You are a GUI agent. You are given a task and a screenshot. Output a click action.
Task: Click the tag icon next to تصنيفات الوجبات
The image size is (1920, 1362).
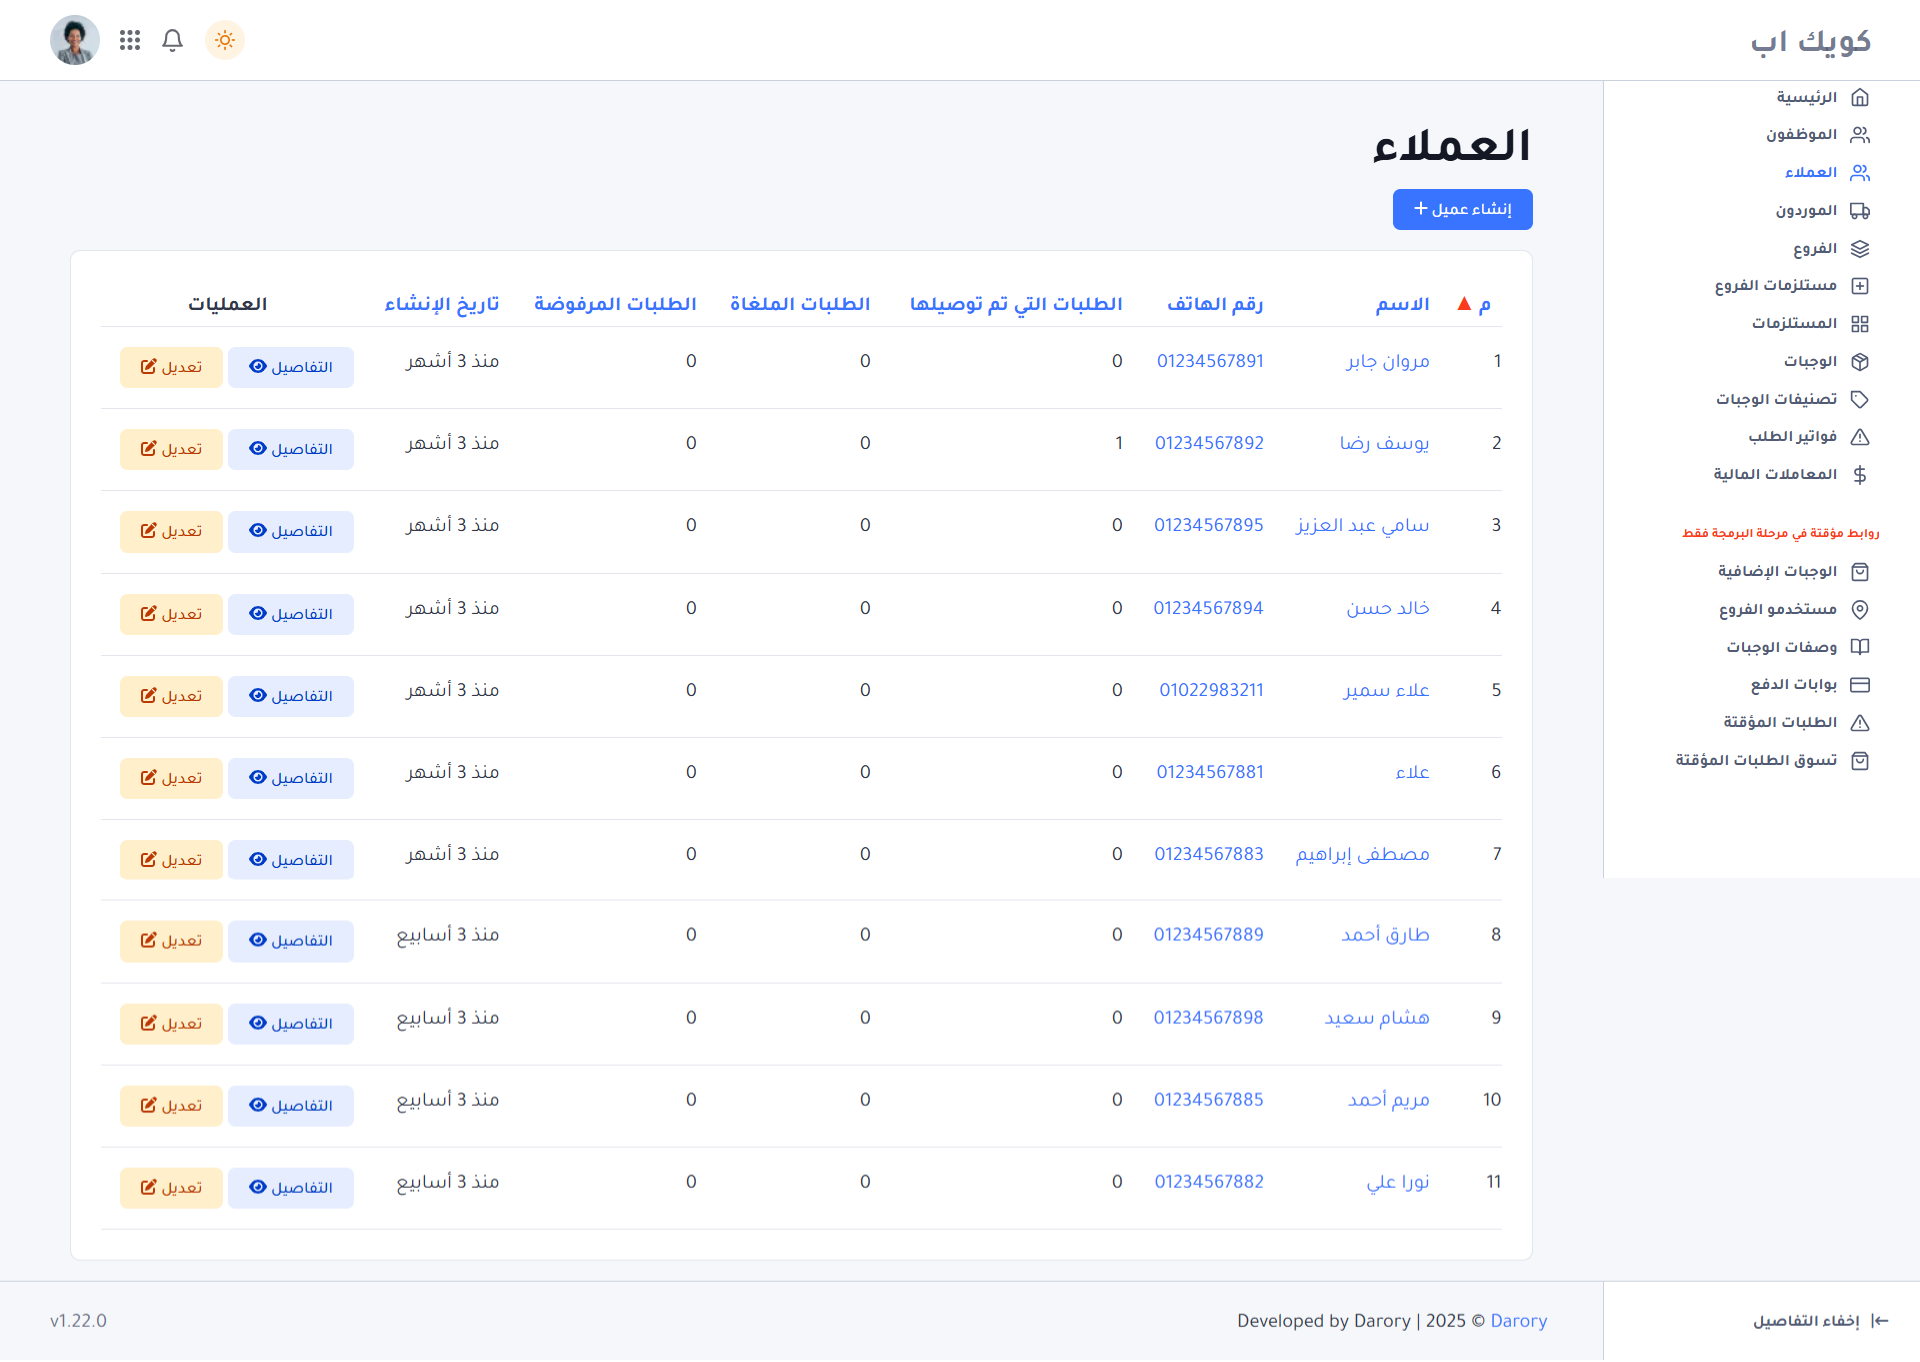tap(1860, 399)
